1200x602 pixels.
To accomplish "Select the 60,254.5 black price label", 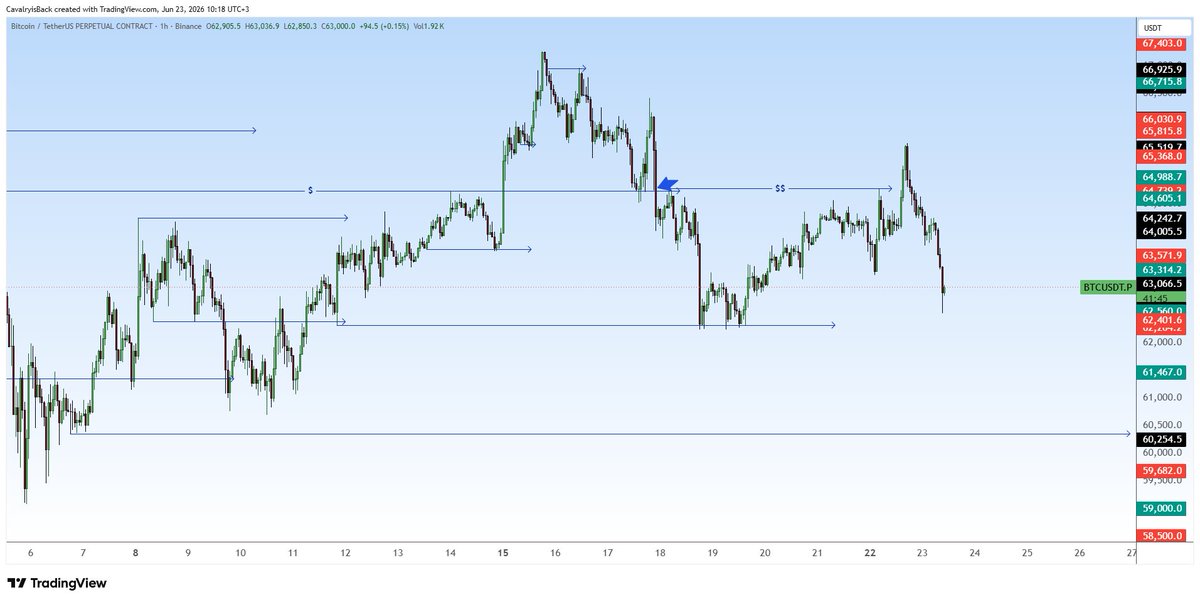I will click(x=1163, y=439).
